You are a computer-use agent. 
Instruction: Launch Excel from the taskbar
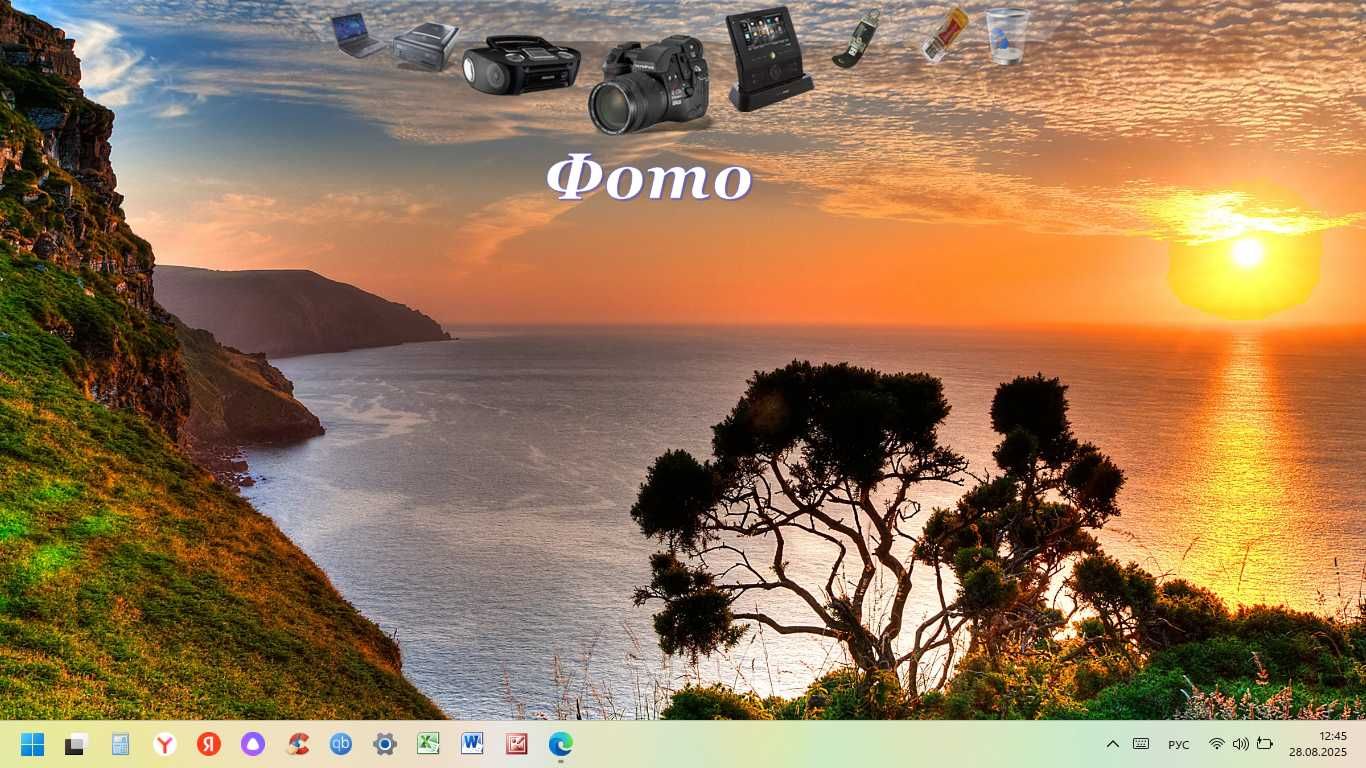click(428, 744)
